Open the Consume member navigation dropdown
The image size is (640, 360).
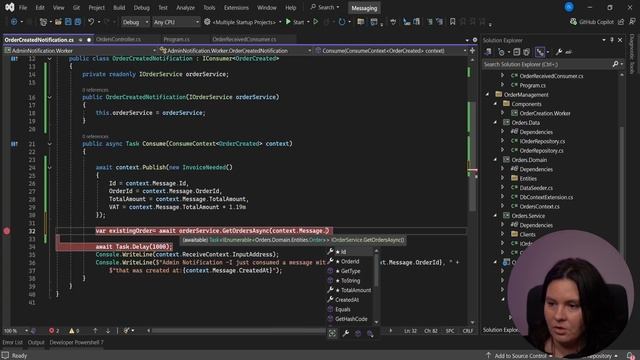point(391,51)
